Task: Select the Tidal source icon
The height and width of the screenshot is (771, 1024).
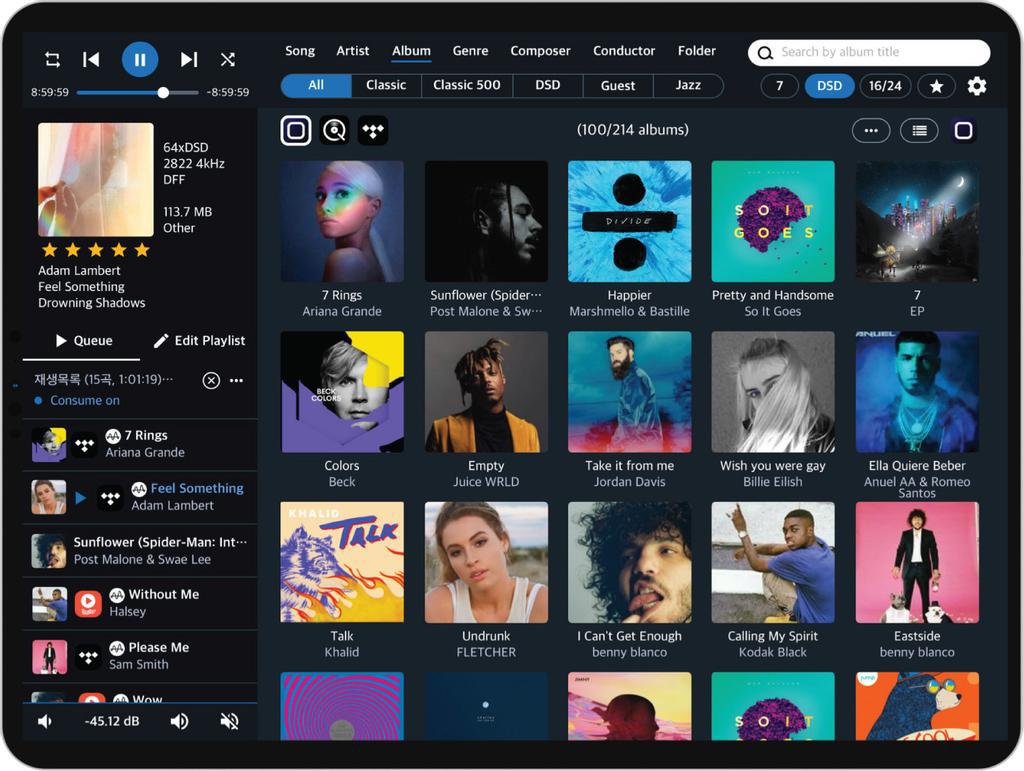Action: point(373,131)
